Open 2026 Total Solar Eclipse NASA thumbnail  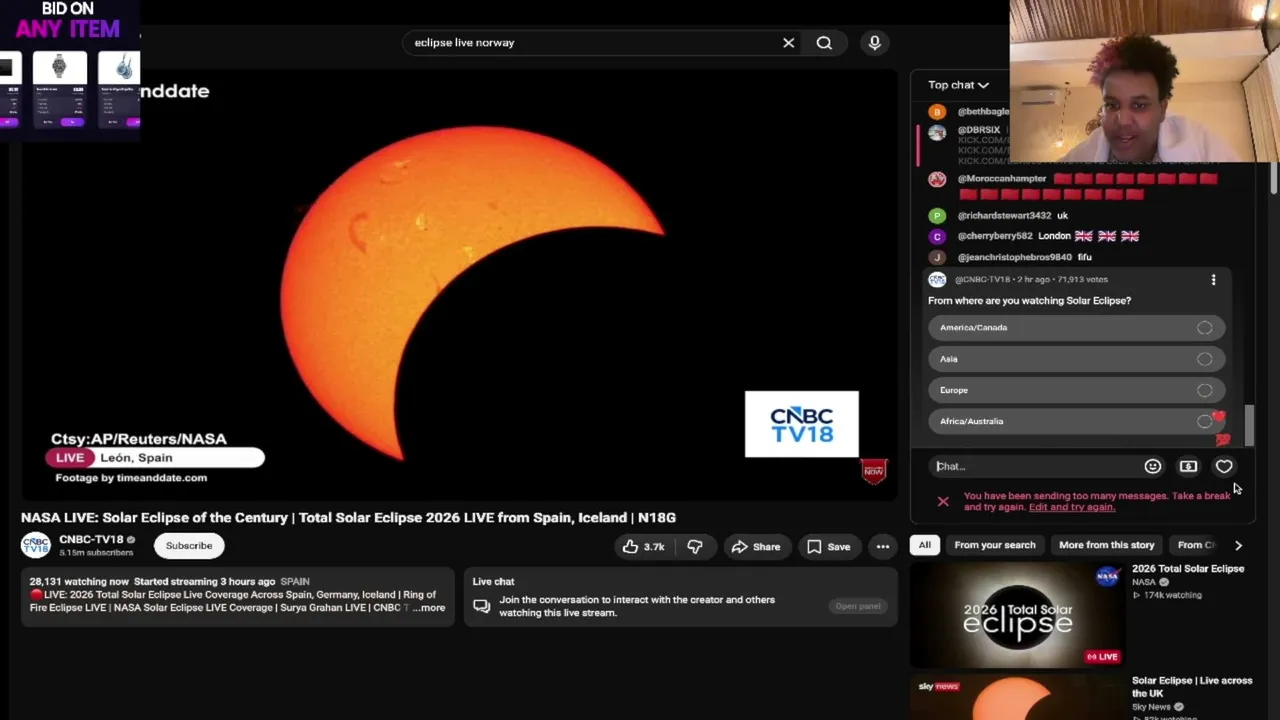pos(1017,614)
